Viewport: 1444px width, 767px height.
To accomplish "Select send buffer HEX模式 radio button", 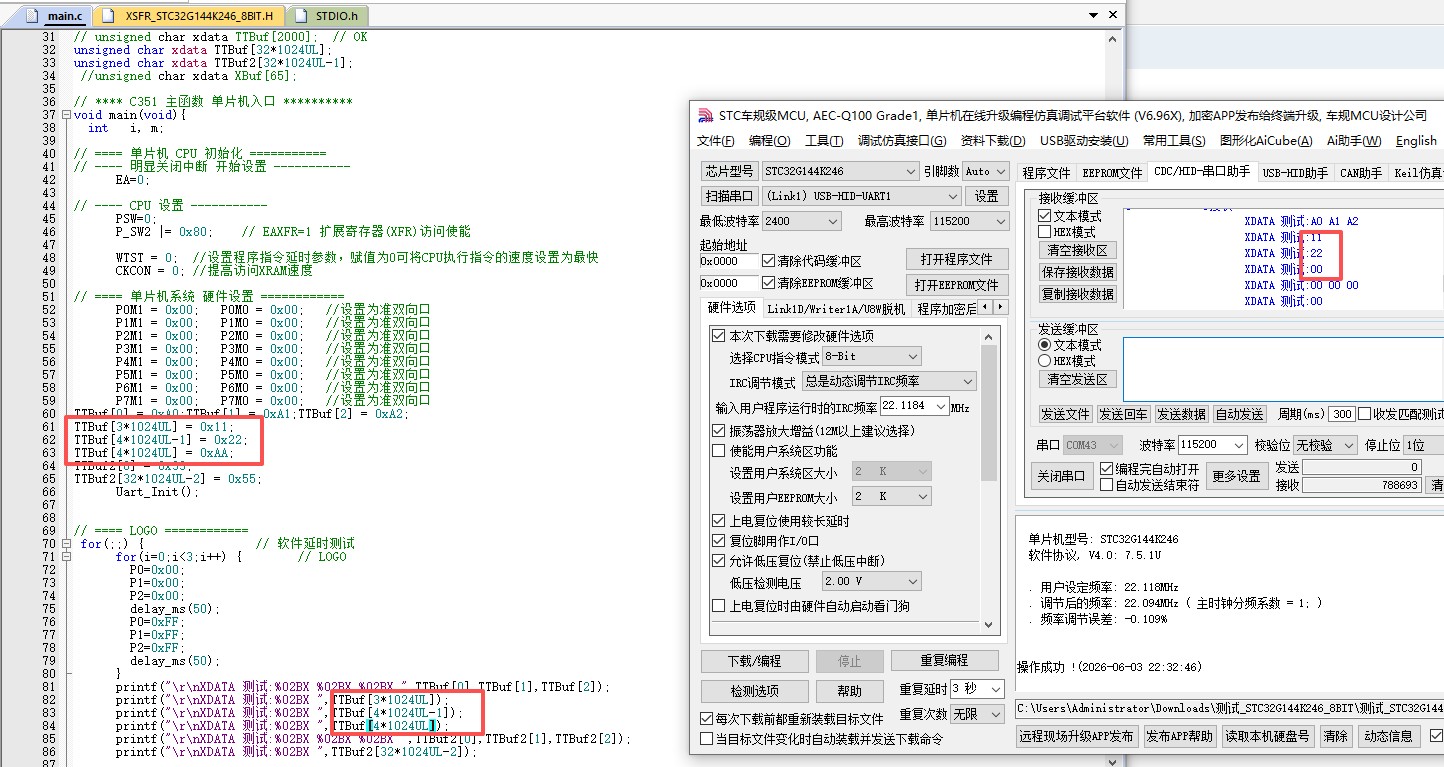I will coord(1044,361).
